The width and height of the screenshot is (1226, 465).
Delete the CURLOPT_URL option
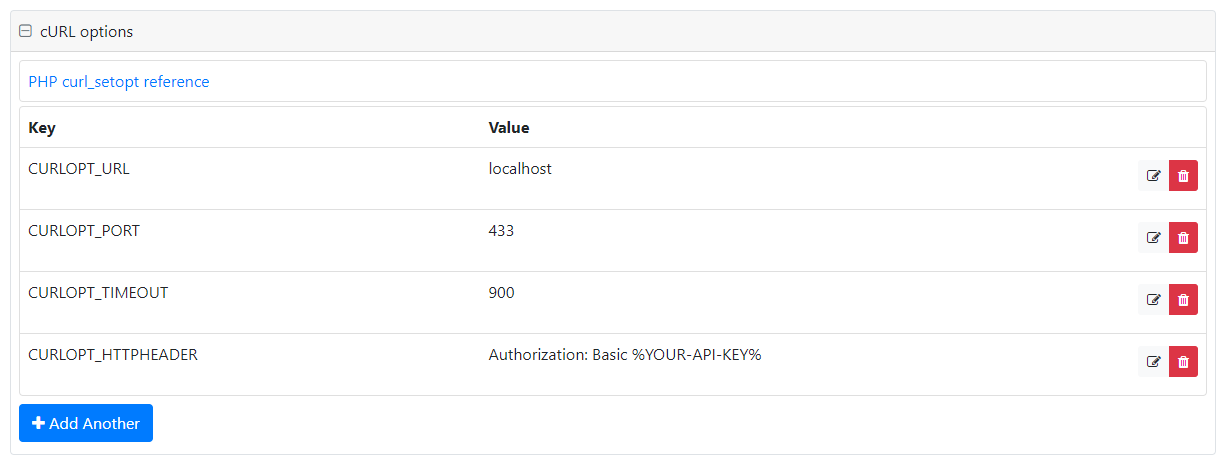pos(1183,176)
